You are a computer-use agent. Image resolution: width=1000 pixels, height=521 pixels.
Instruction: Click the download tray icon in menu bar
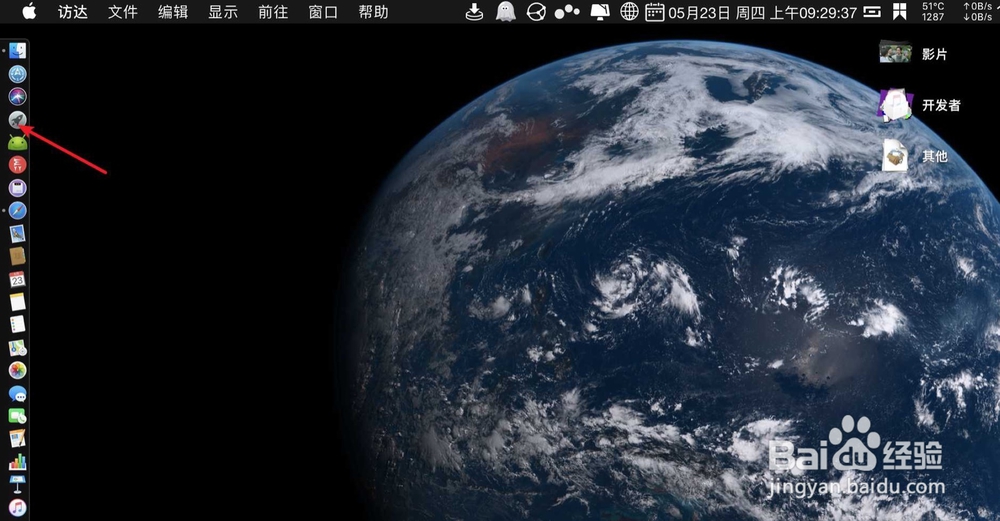[474, 11]
